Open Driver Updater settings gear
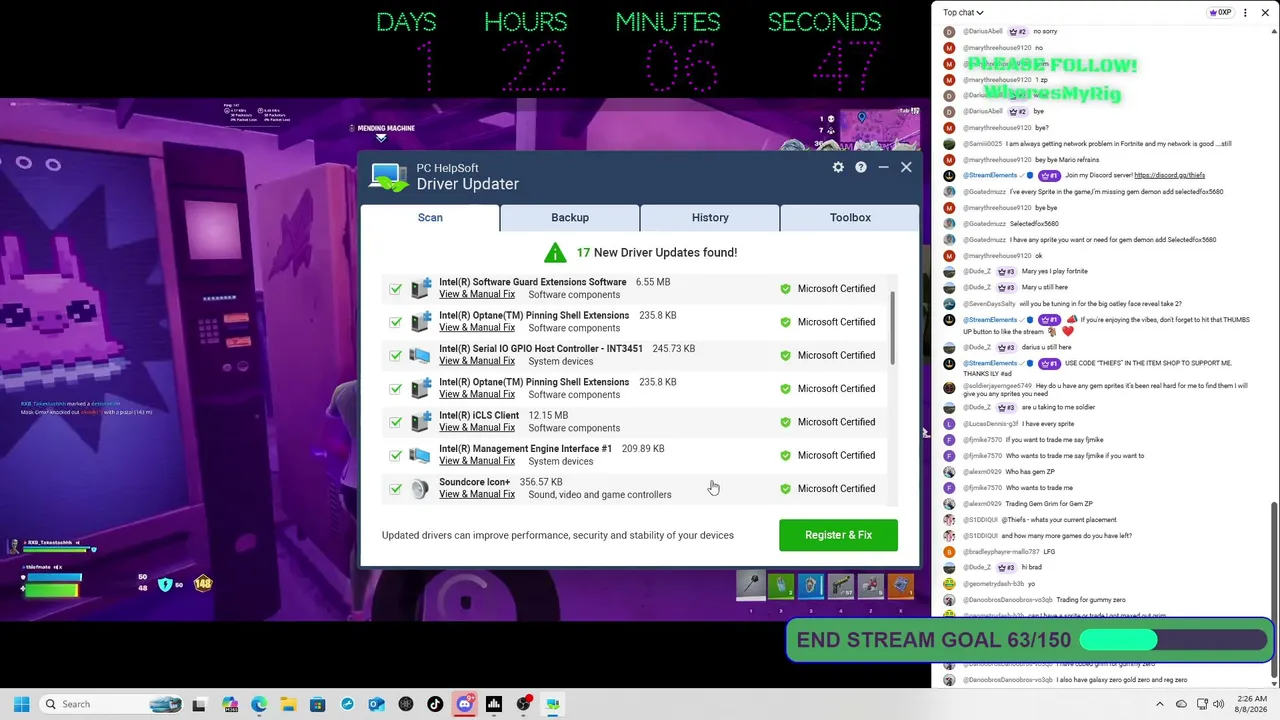The height and width of the screenshot is (720, 1280). [x=838, y=167]
